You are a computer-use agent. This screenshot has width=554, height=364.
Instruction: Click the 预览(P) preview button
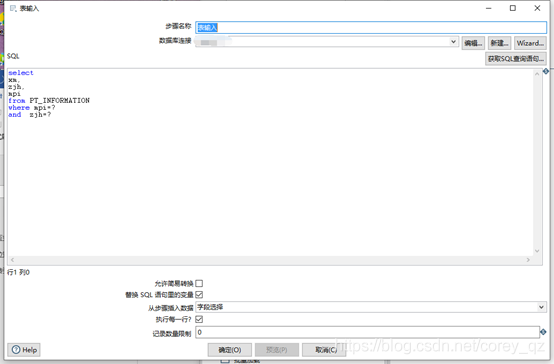click(277, 350)
